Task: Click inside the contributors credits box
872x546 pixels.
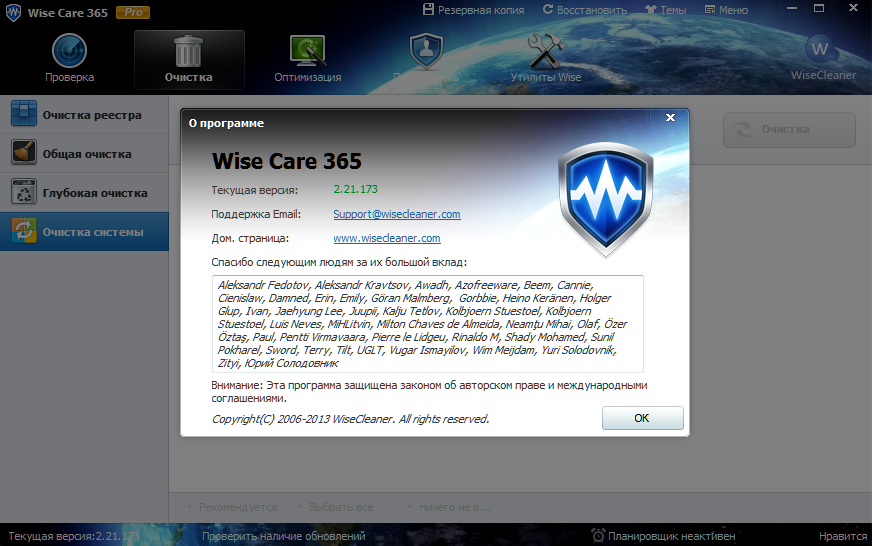Action: pyautogui.click(x=427, y=324)
